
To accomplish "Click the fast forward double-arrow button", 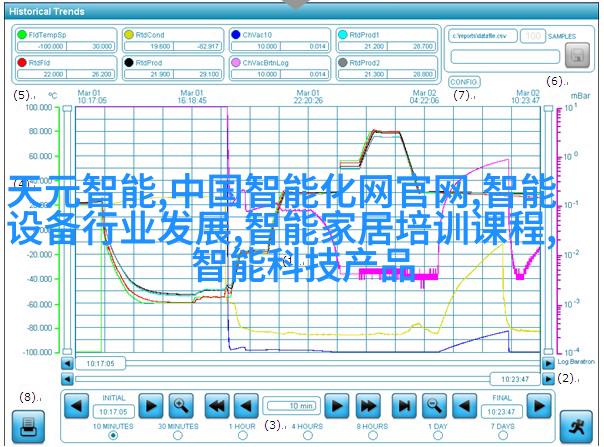I will click(x=368, y=405).
